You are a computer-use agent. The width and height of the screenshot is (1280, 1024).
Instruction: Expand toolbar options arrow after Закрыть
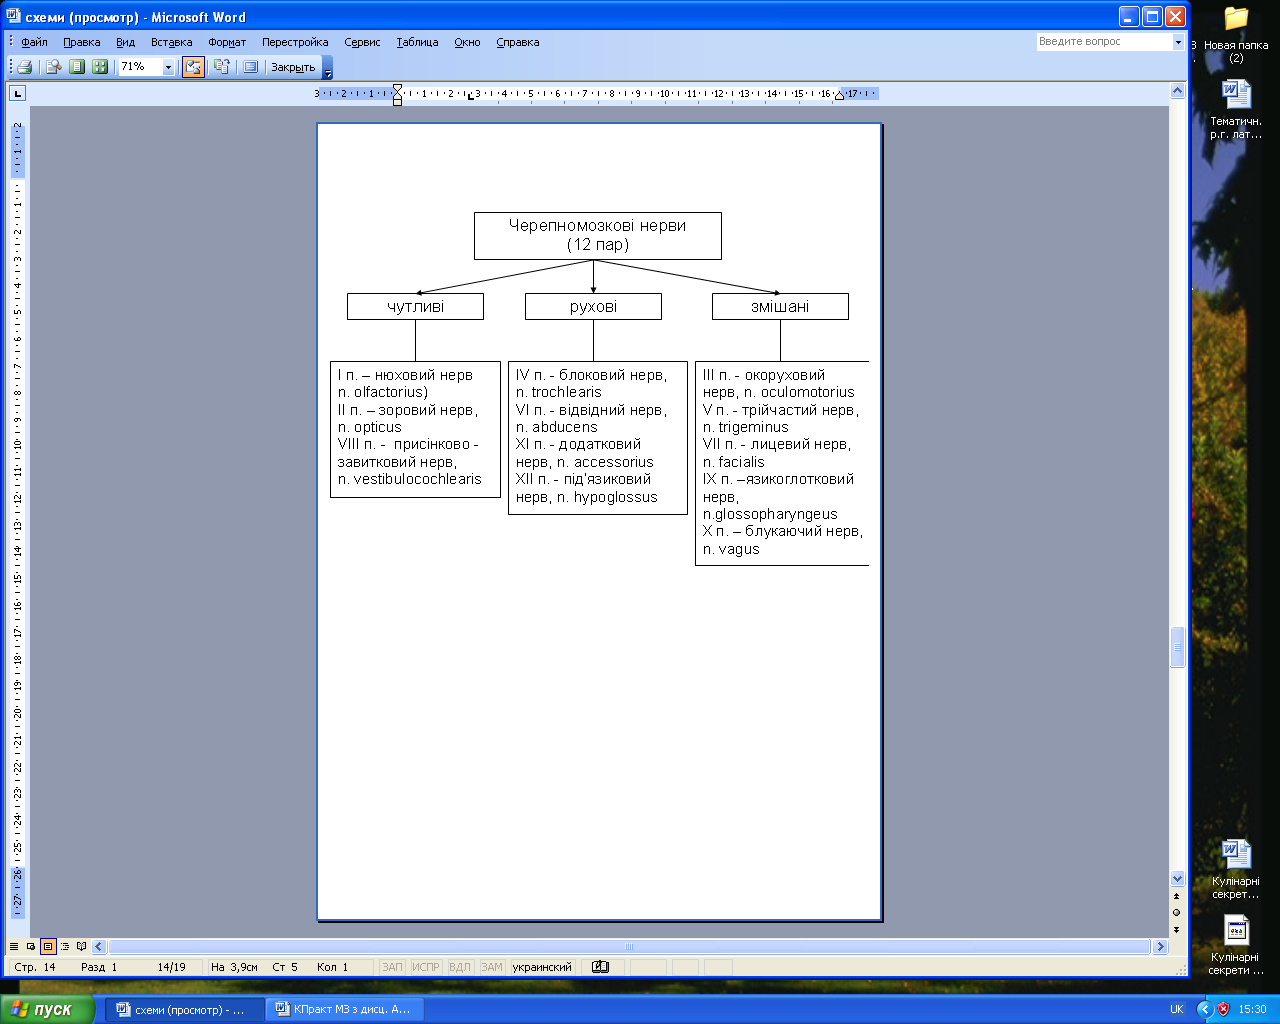tap(328, 68)
